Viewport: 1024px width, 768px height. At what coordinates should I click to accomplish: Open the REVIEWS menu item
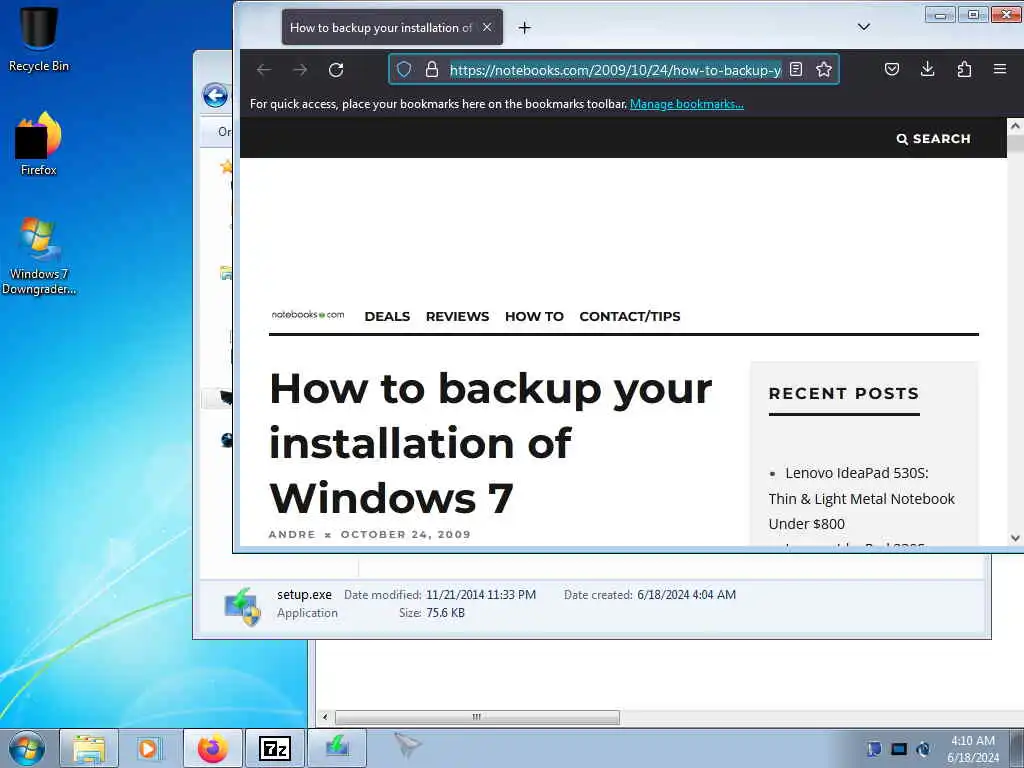[457, 317]
